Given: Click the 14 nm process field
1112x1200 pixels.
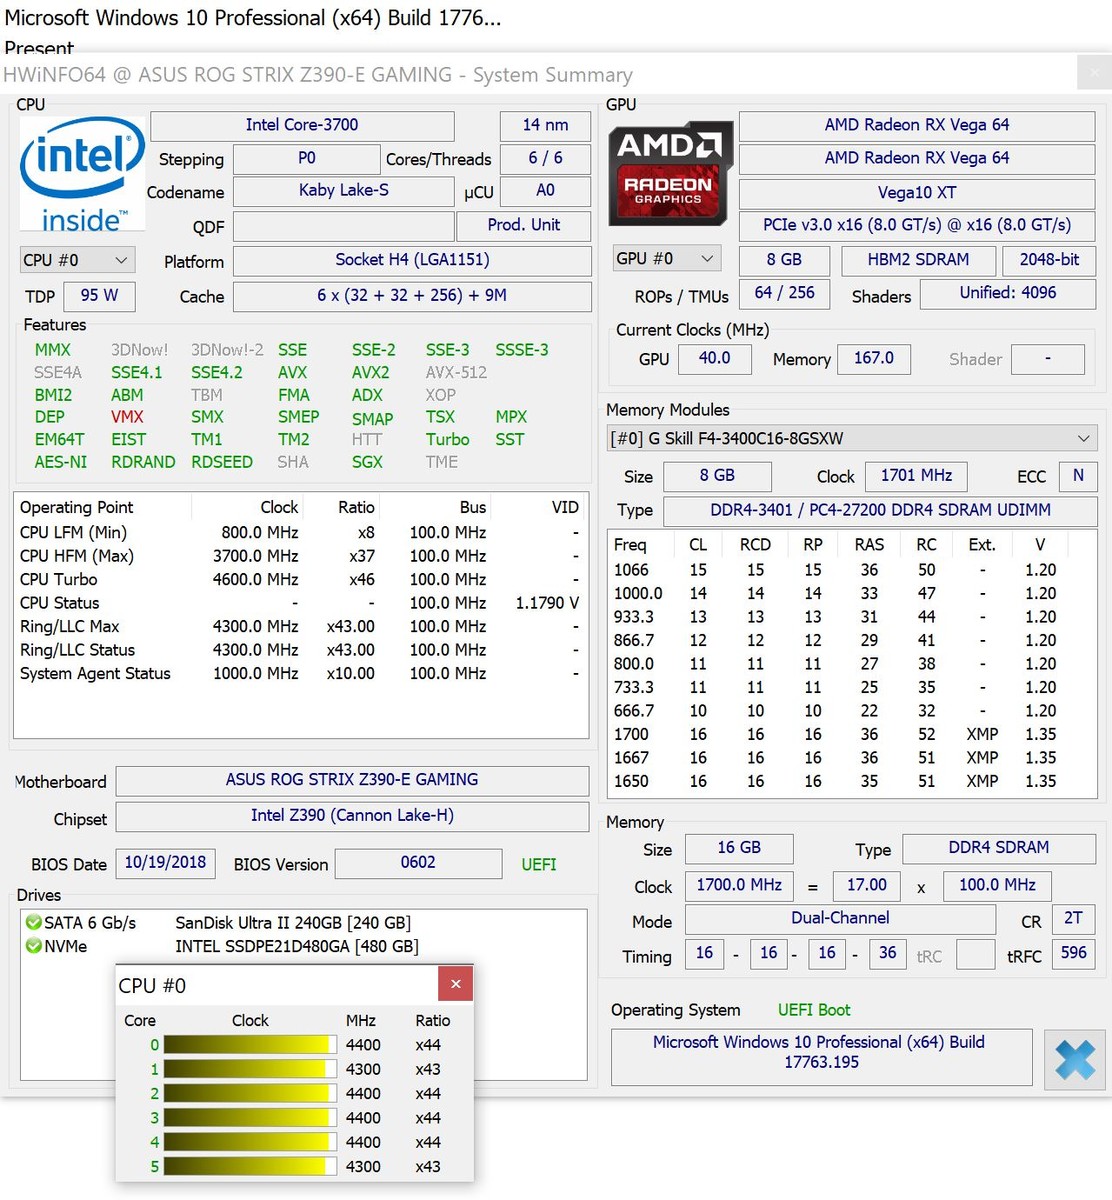Looking at the screenshot, I should coord(545,125).
